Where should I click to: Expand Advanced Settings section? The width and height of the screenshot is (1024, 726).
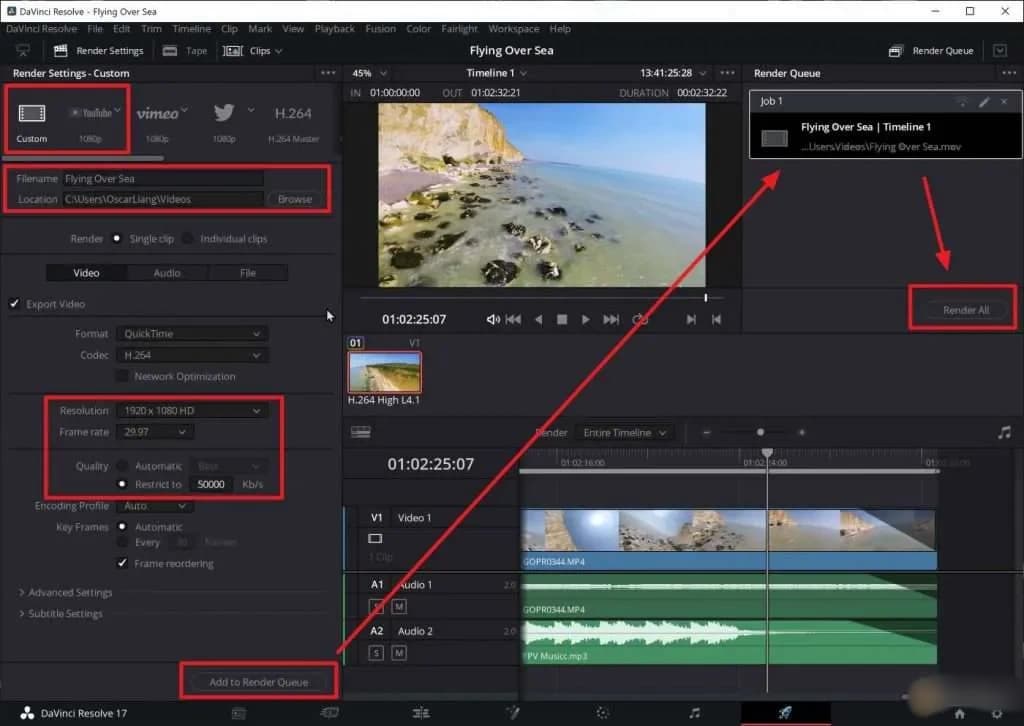click(65, 592)
